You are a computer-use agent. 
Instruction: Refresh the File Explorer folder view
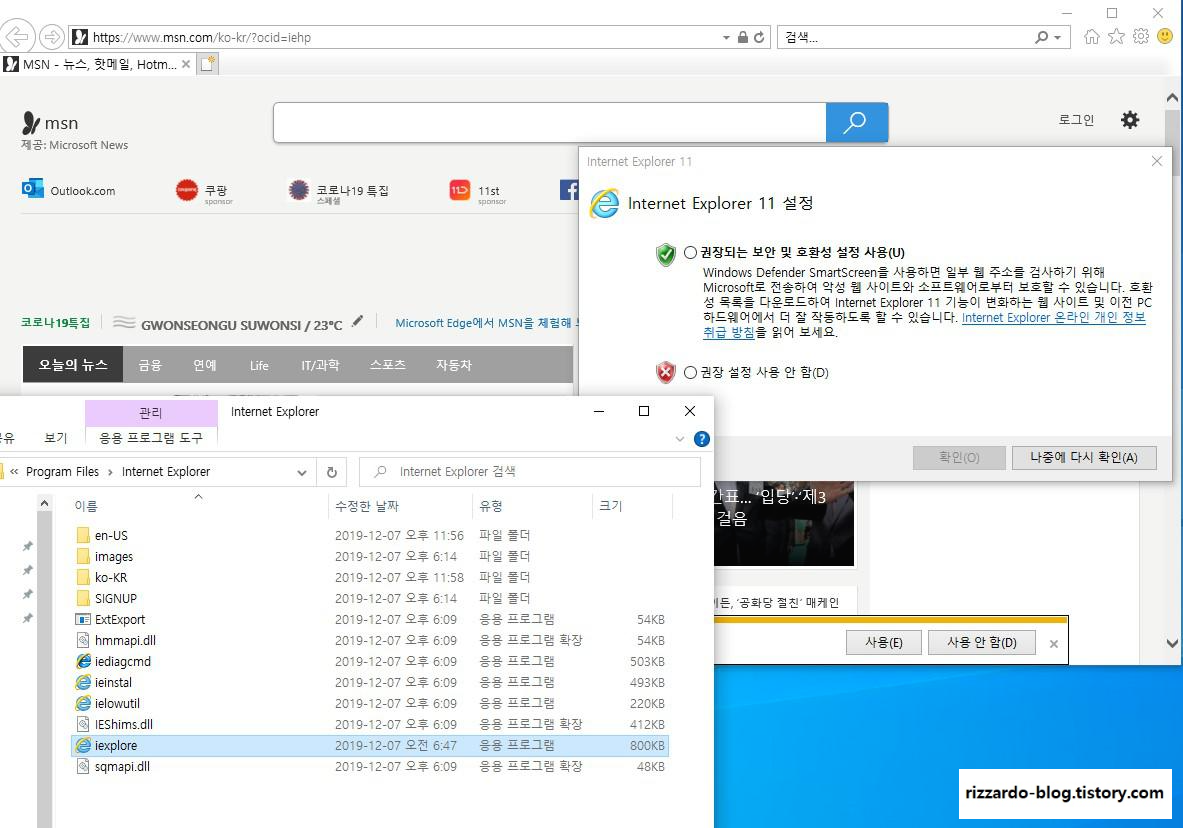click(x=332, y=472)
